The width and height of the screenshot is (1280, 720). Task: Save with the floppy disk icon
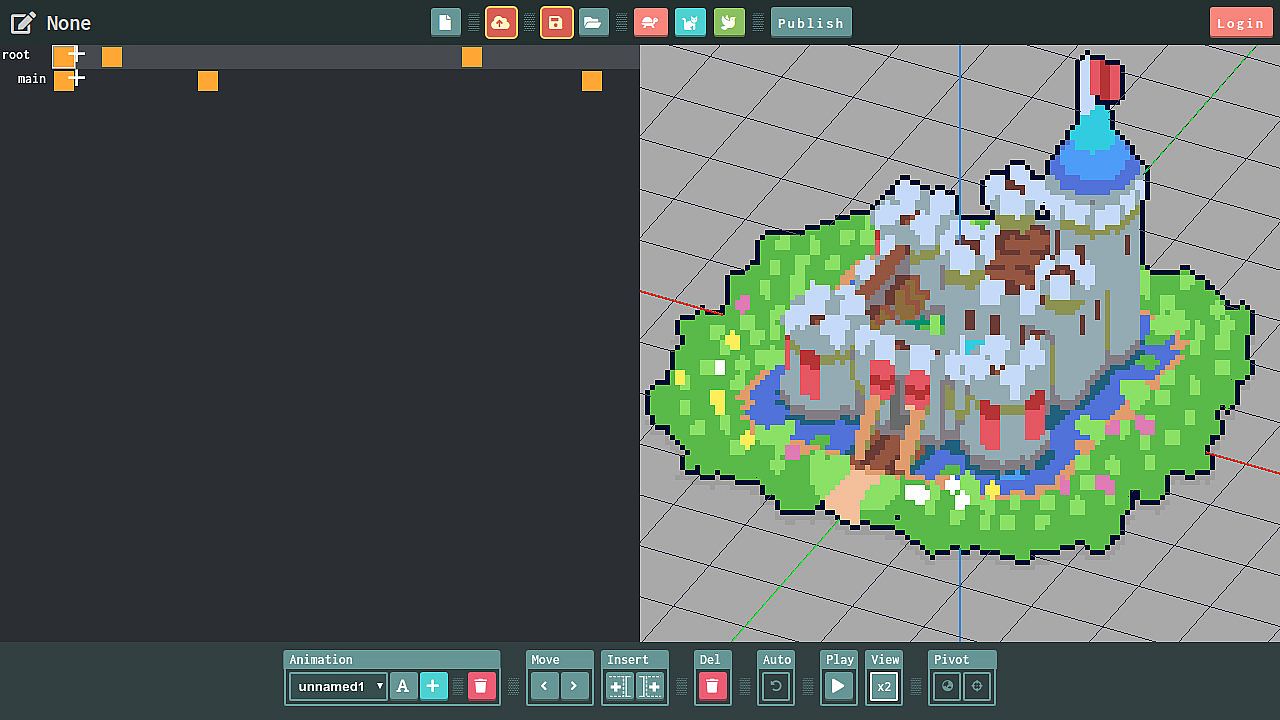pos(556,23)
